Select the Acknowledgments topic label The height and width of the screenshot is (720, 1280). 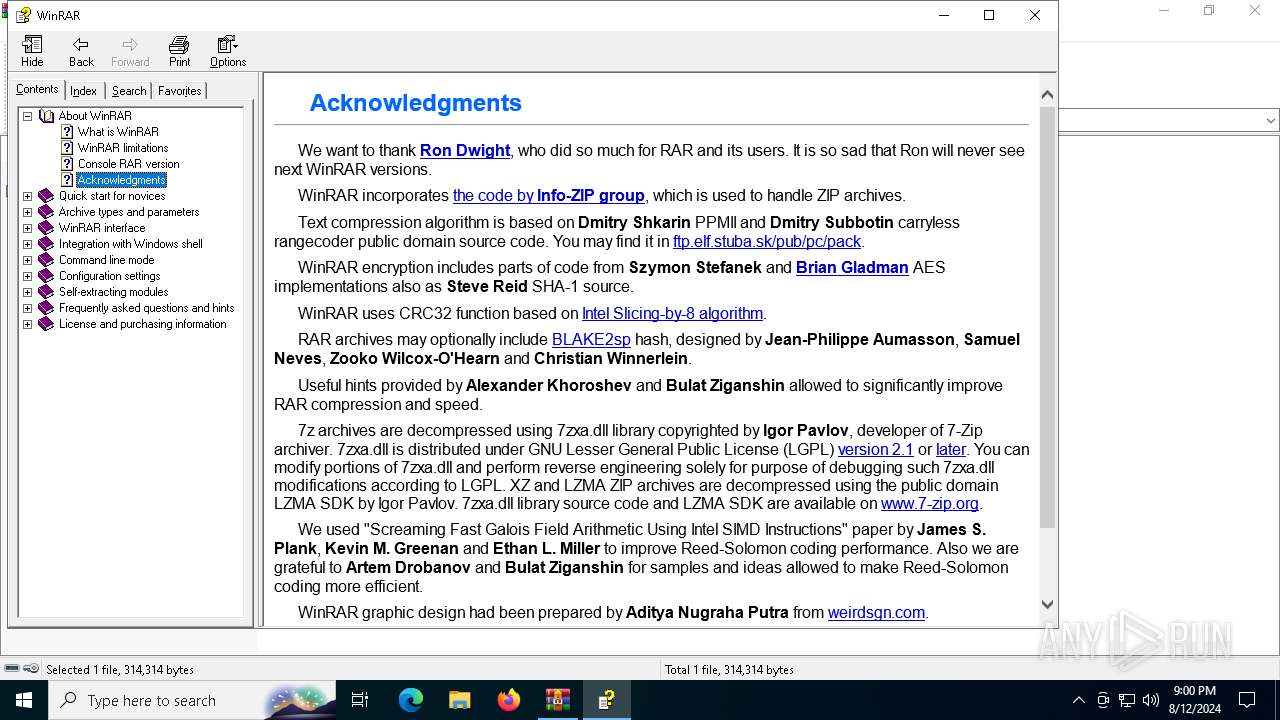(121, 180)
